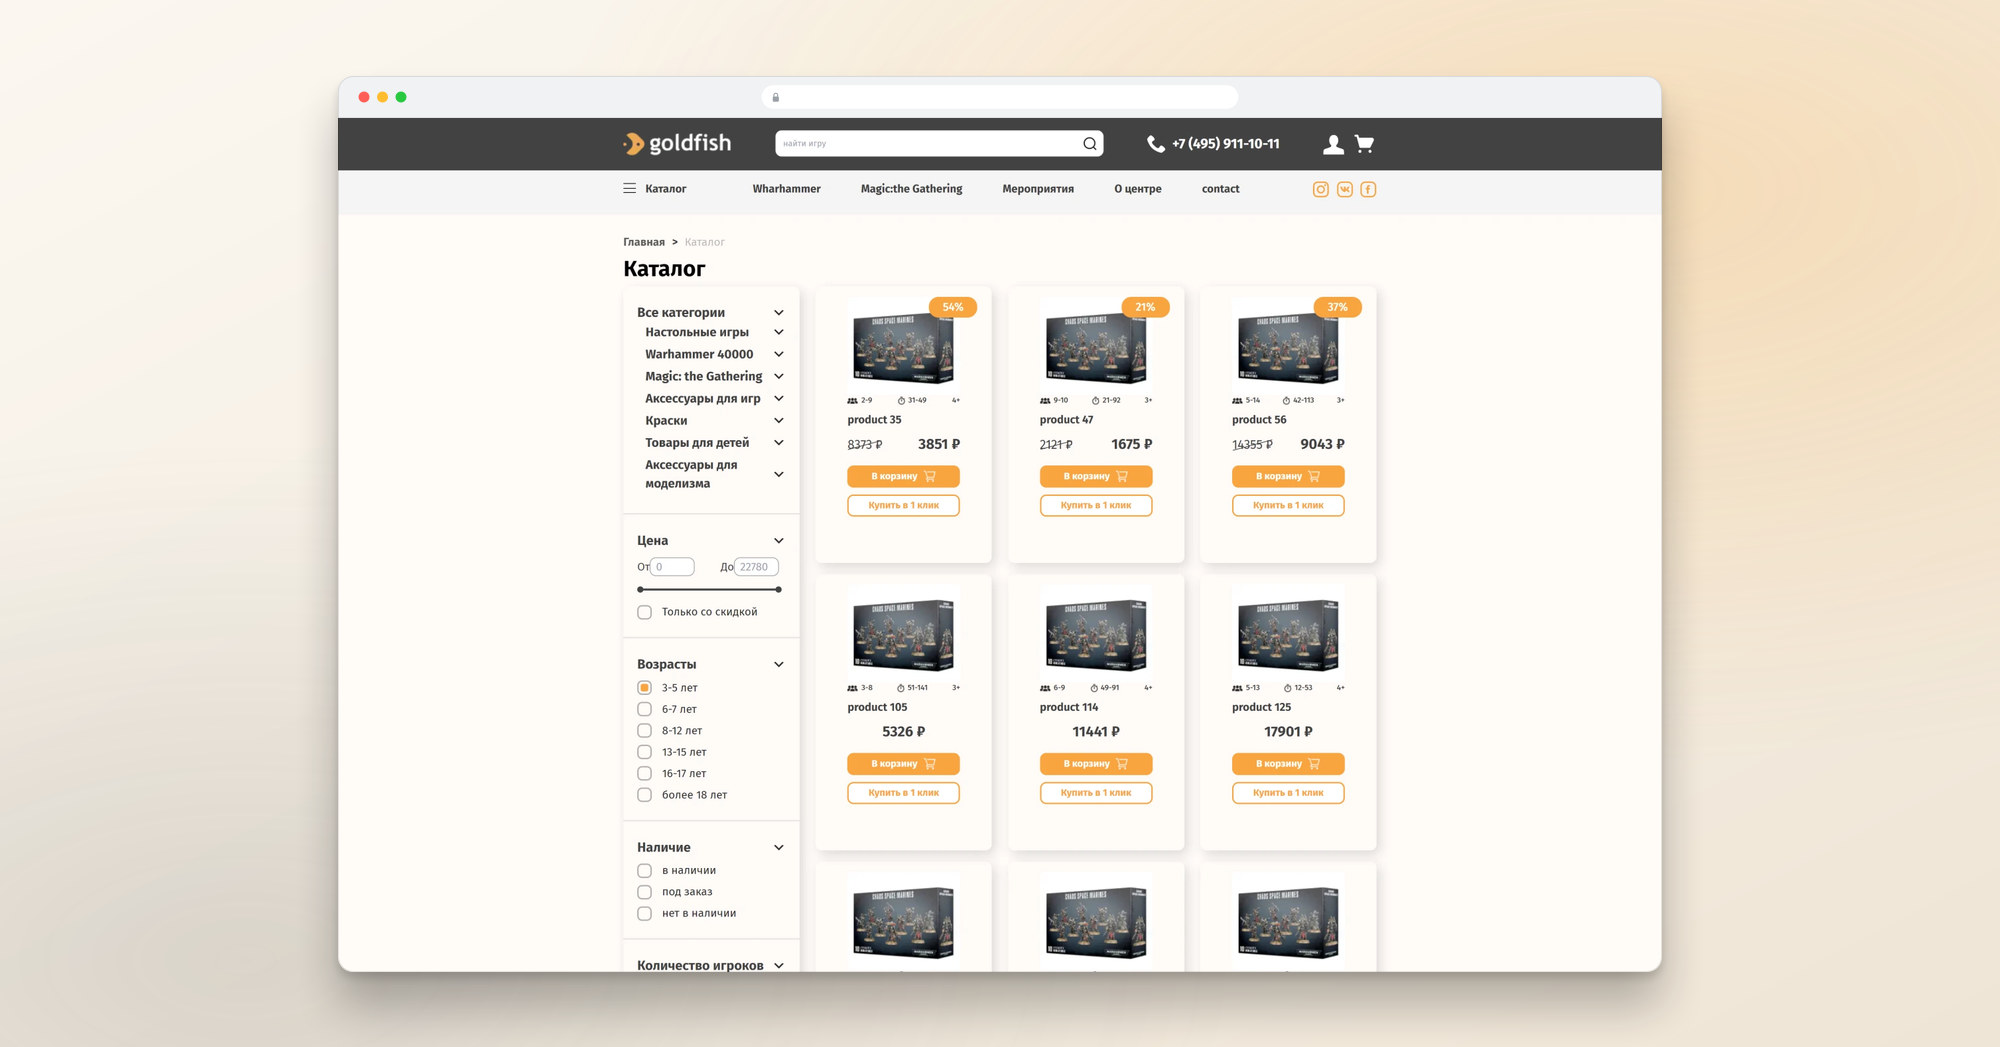Viewport: 2000px width, 1047px height.
Task: Click the 'найти игру' search field
Action: point(926,144)
